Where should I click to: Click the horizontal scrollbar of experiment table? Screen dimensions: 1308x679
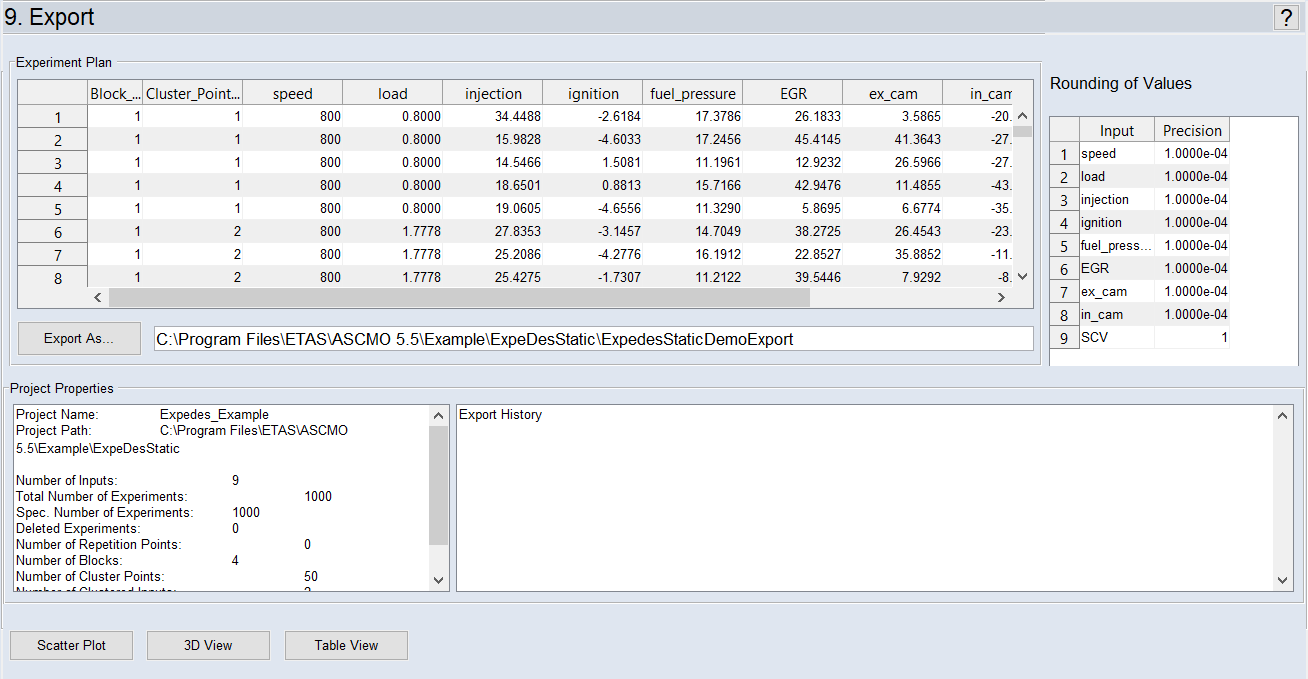click(x=459, y=298)
